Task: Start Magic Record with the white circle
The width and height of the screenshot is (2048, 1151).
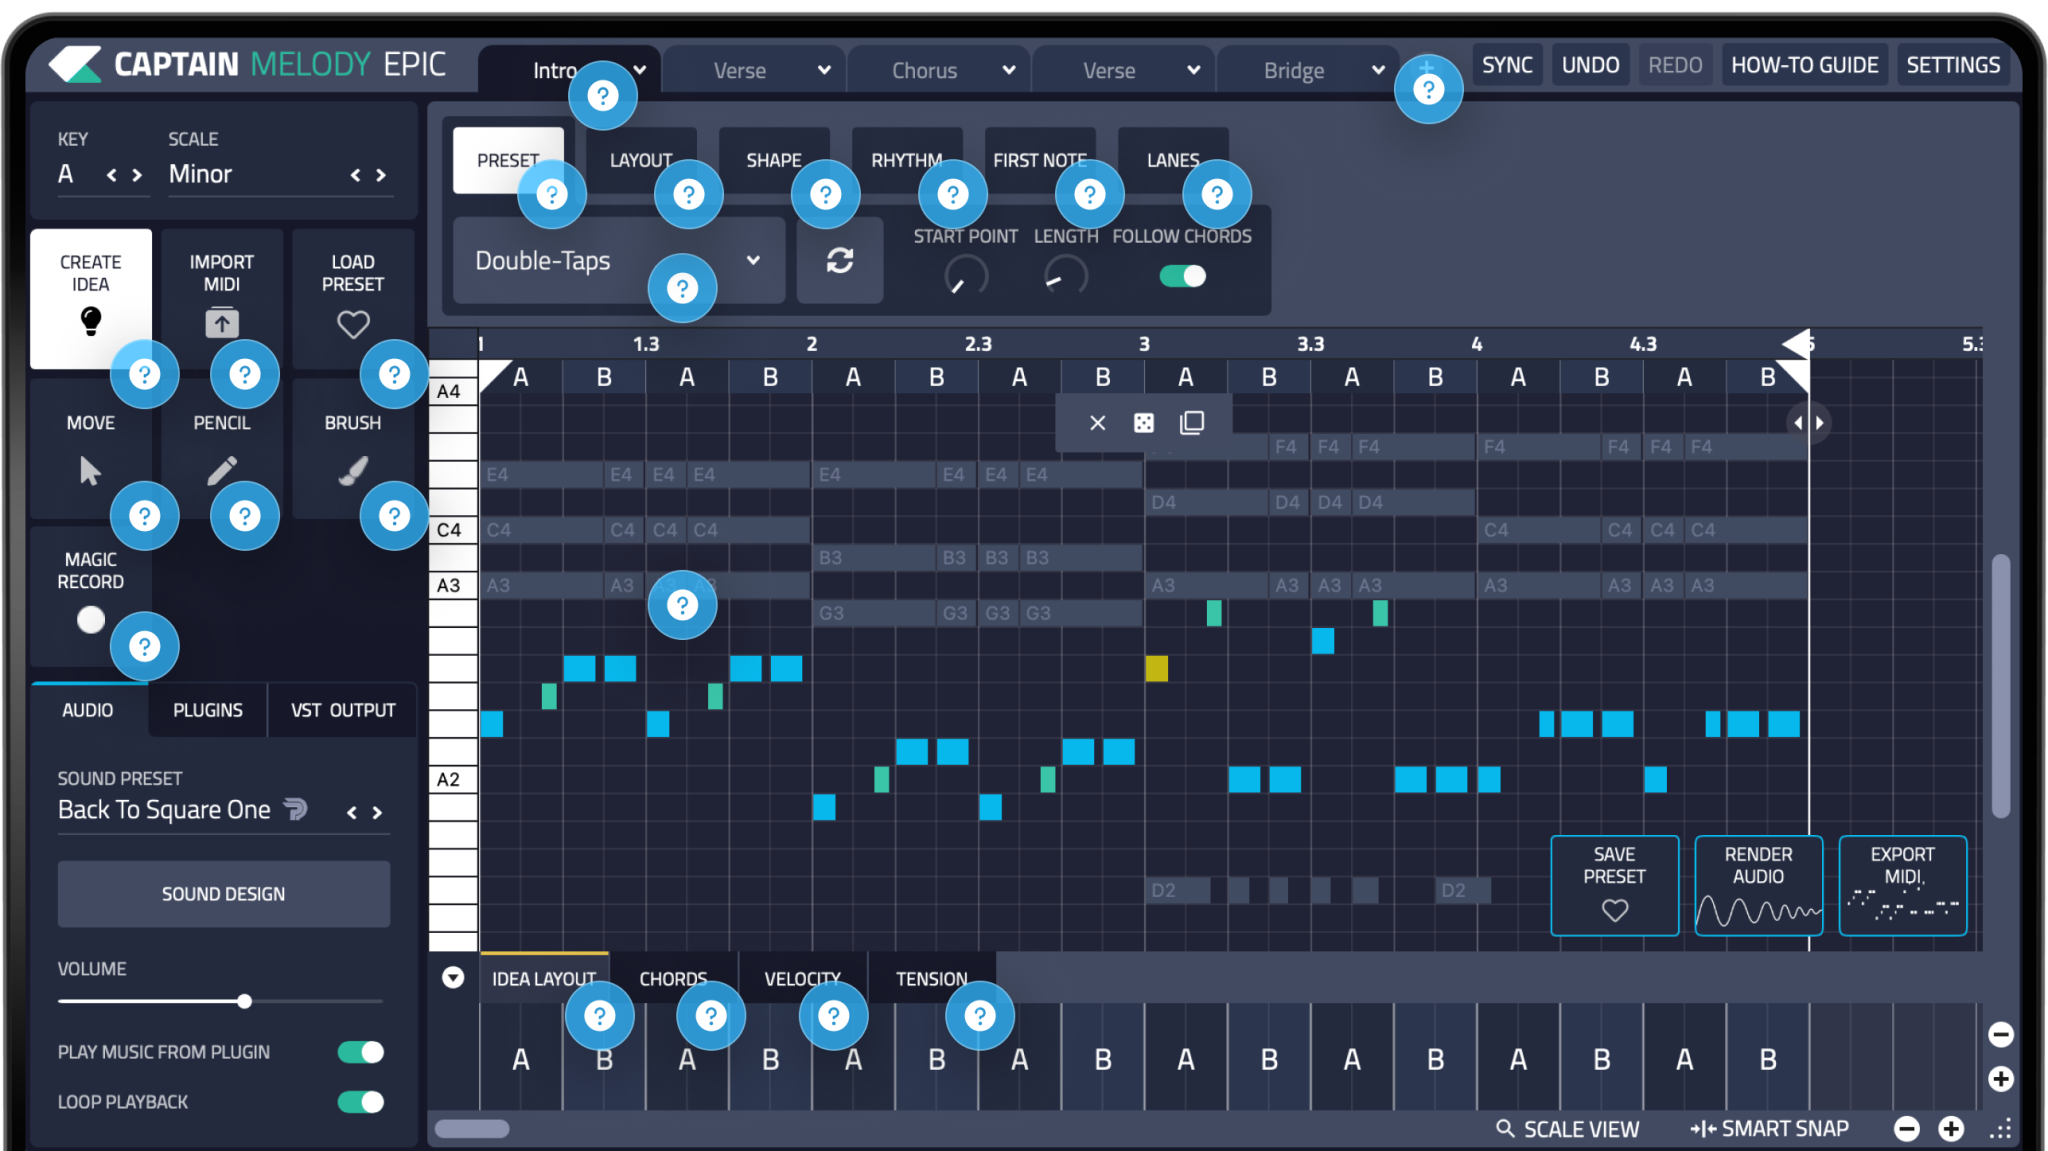Action: coord(91,620)
